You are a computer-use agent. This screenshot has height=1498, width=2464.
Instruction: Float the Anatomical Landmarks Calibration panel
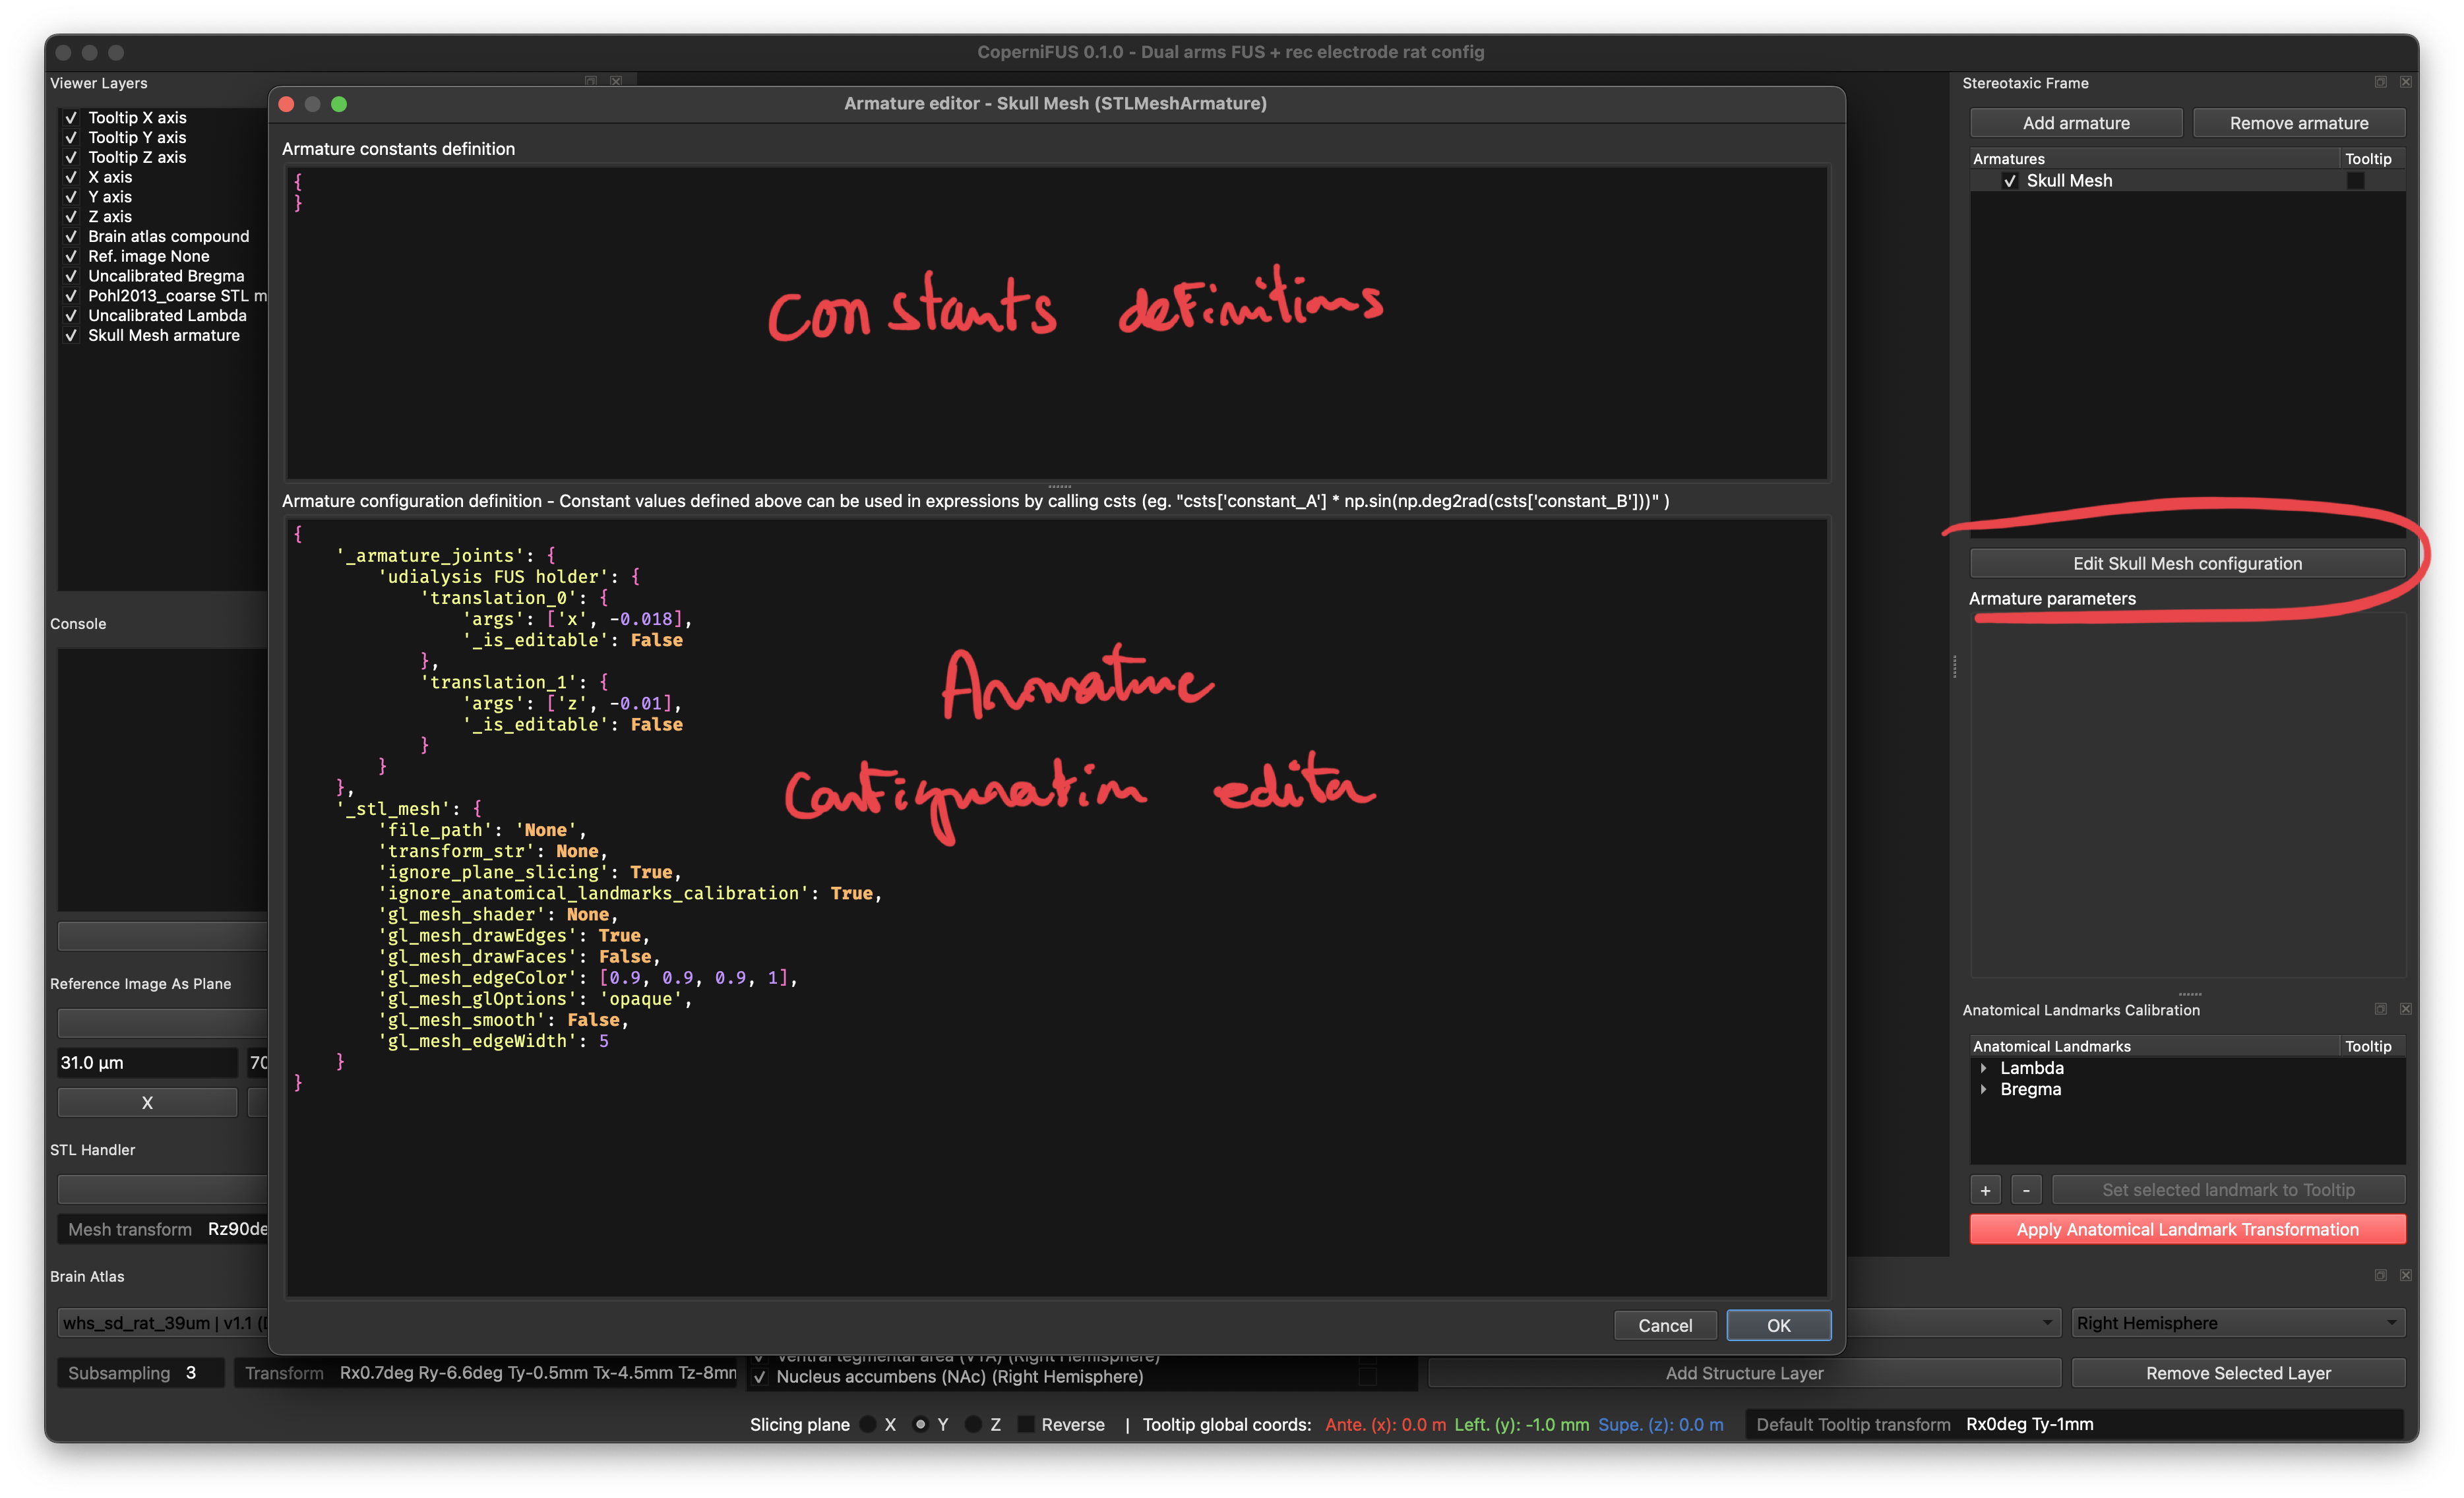tap(2381, 1009)
